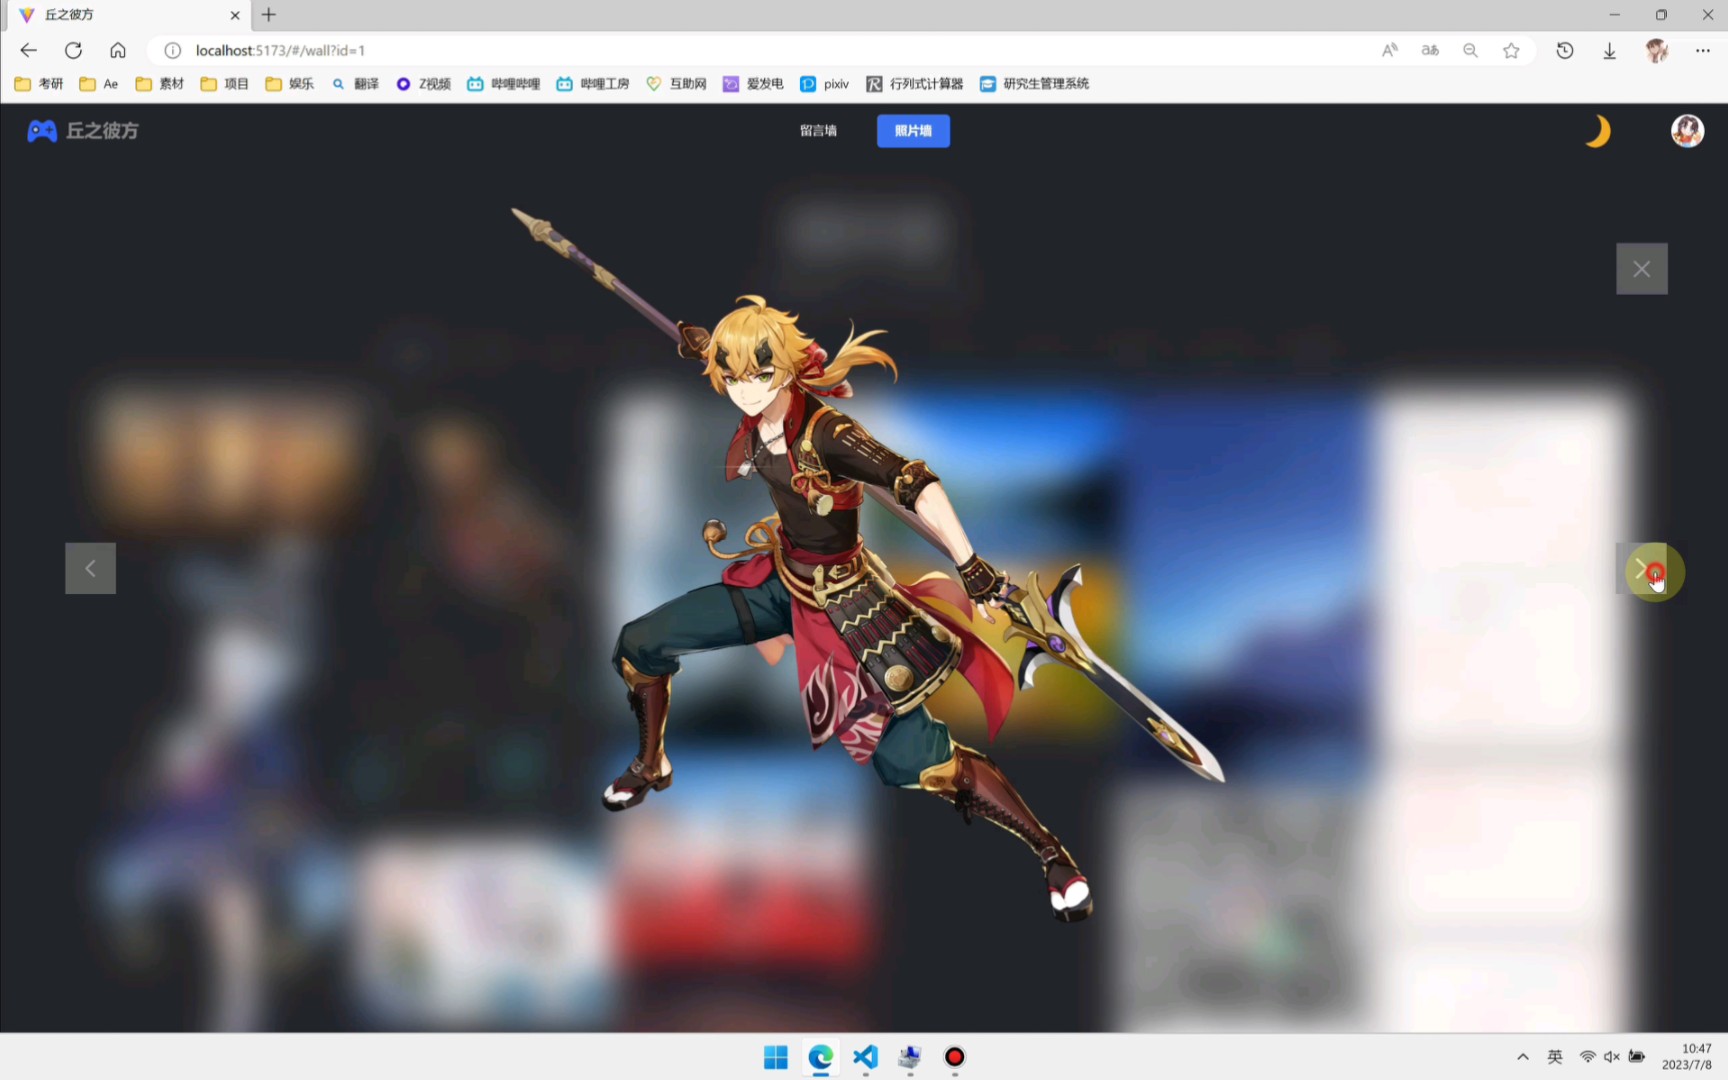
Task: Open the Wi-Fi network tray icon
Action: (1587, 1057)
